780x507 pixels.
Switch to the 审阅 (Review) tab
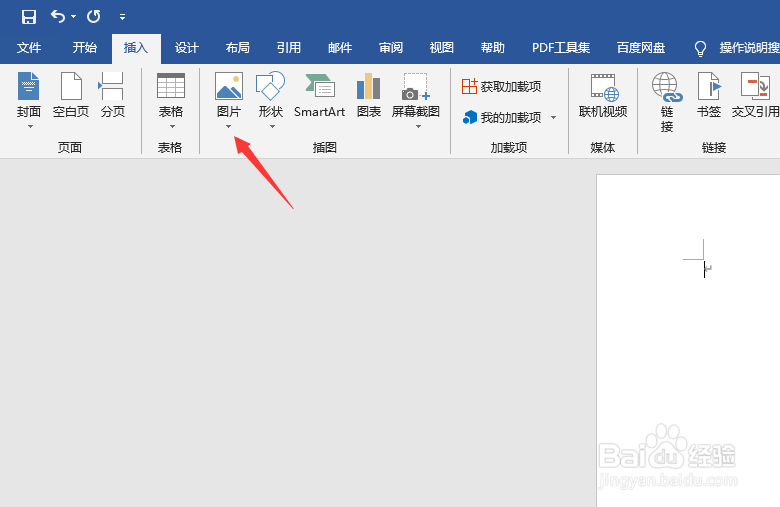pos(391,48)
